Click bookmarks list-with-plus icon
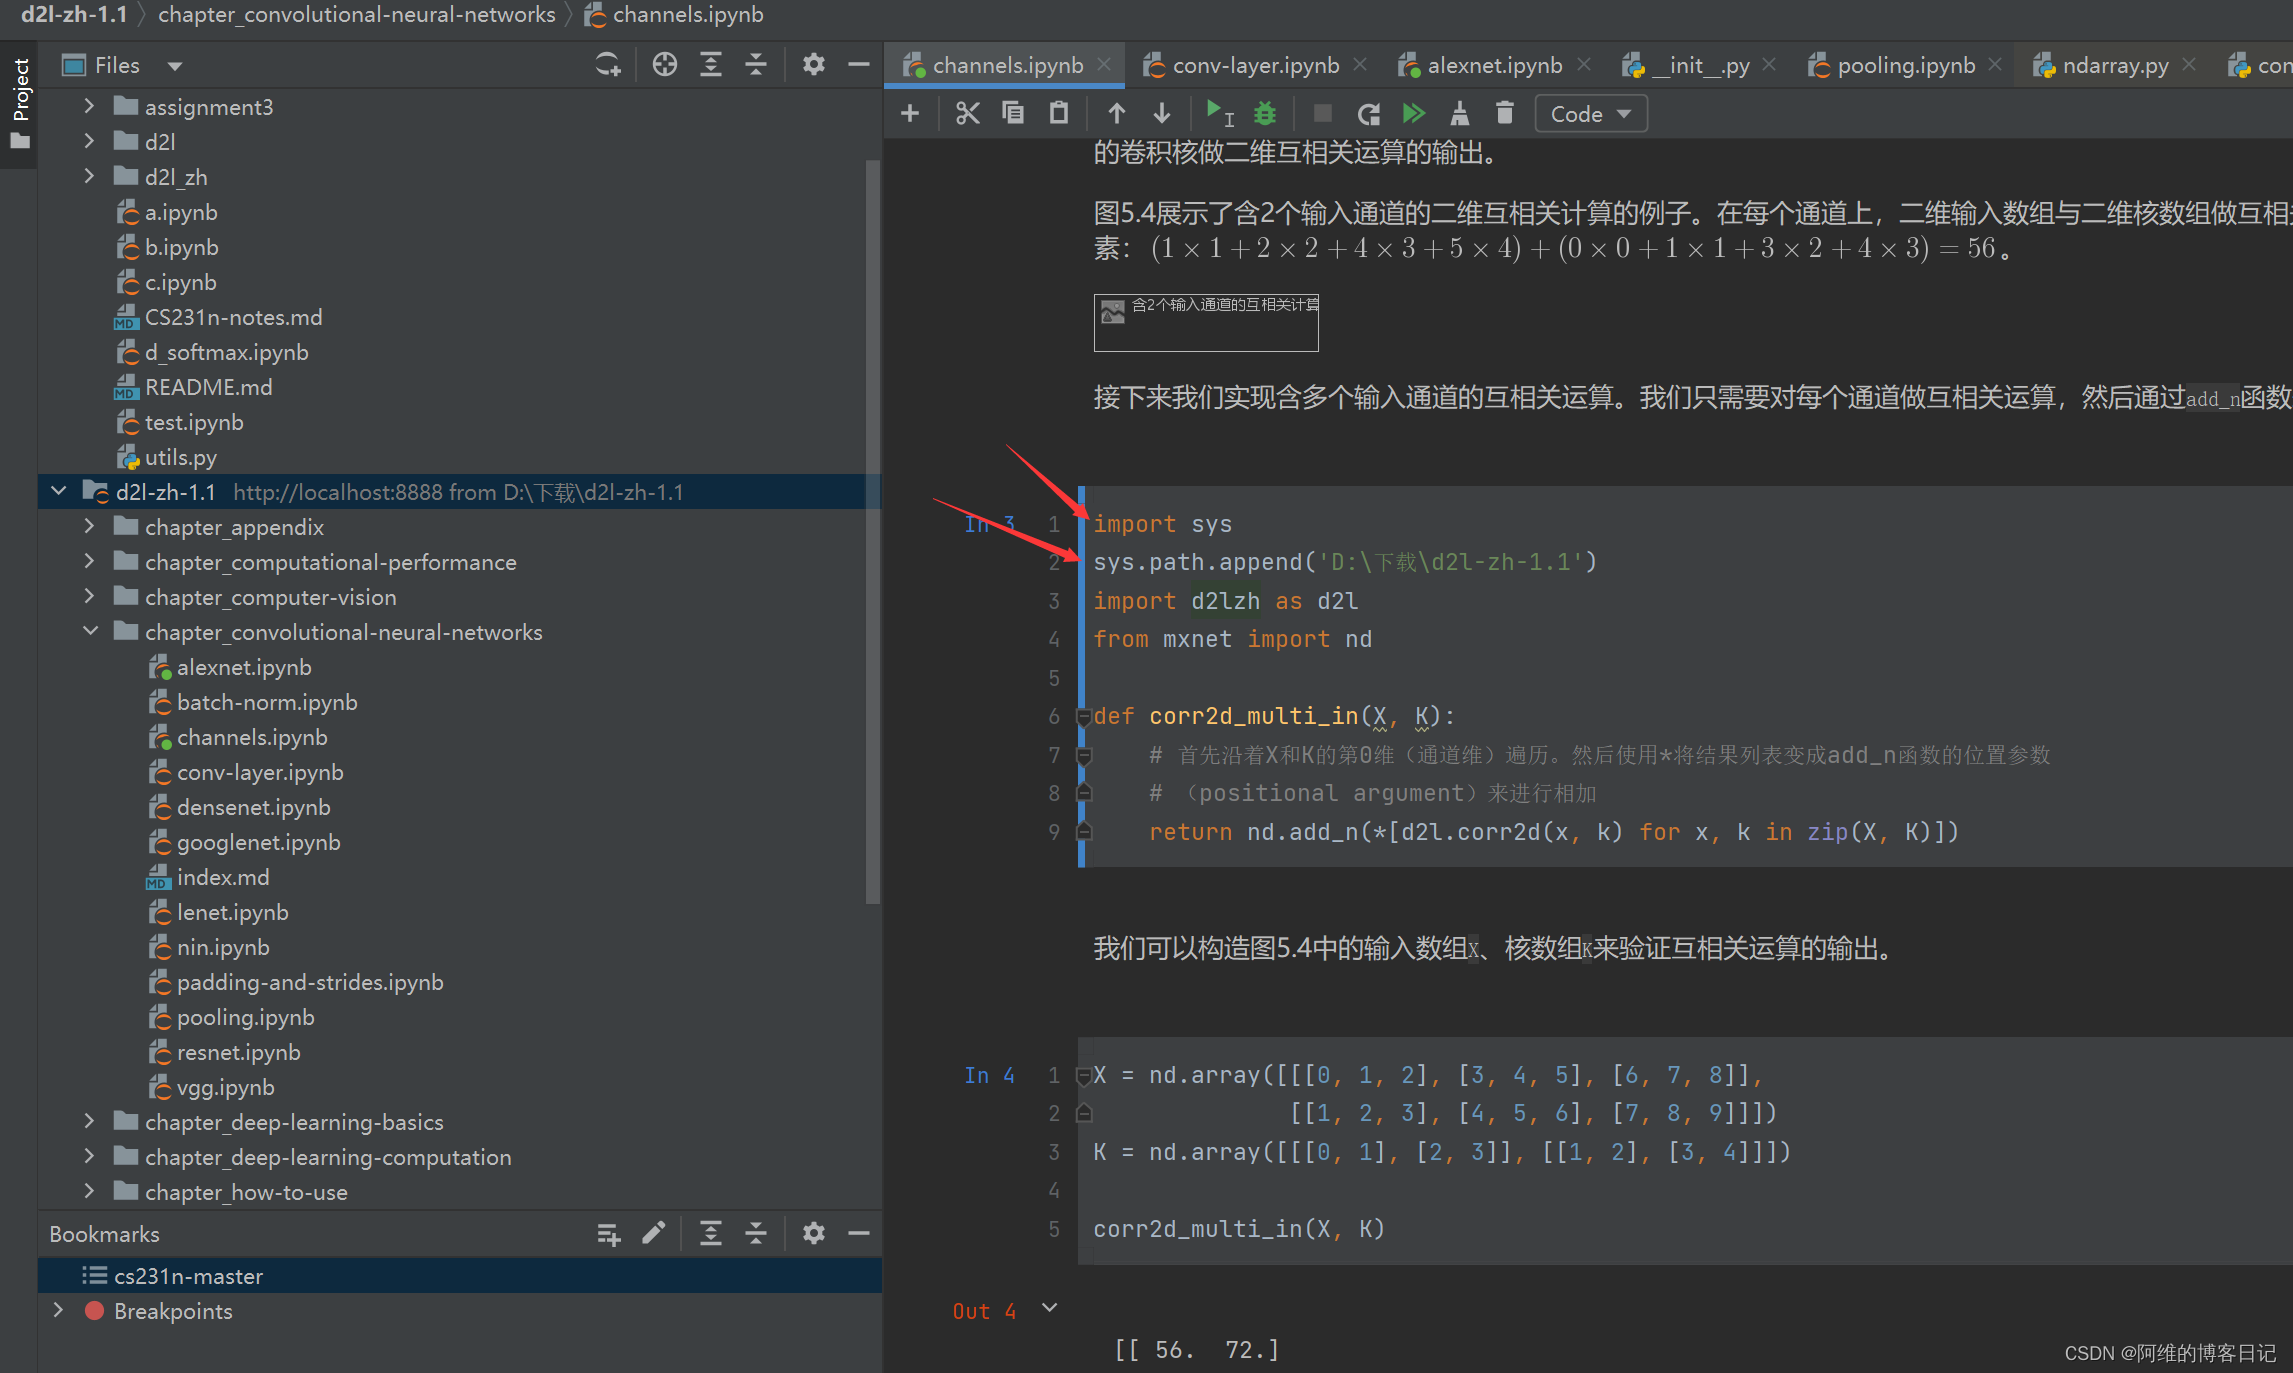2293x1373 pixels. pyautogui.click(x=608, y=1234)
